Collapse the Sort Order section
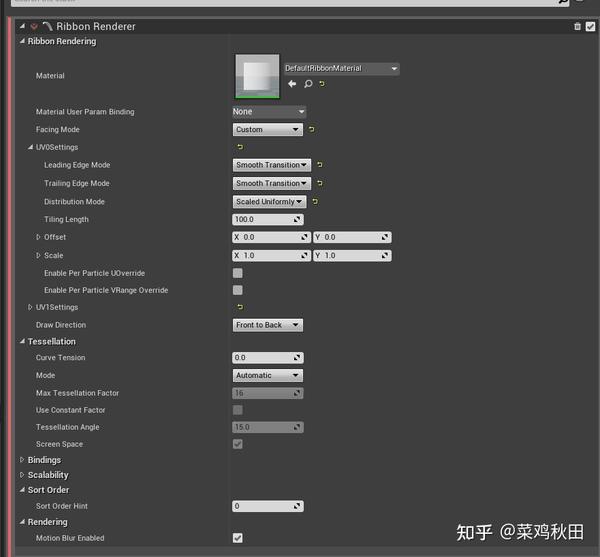The image size is (600, 557). [x=22, y=490]
